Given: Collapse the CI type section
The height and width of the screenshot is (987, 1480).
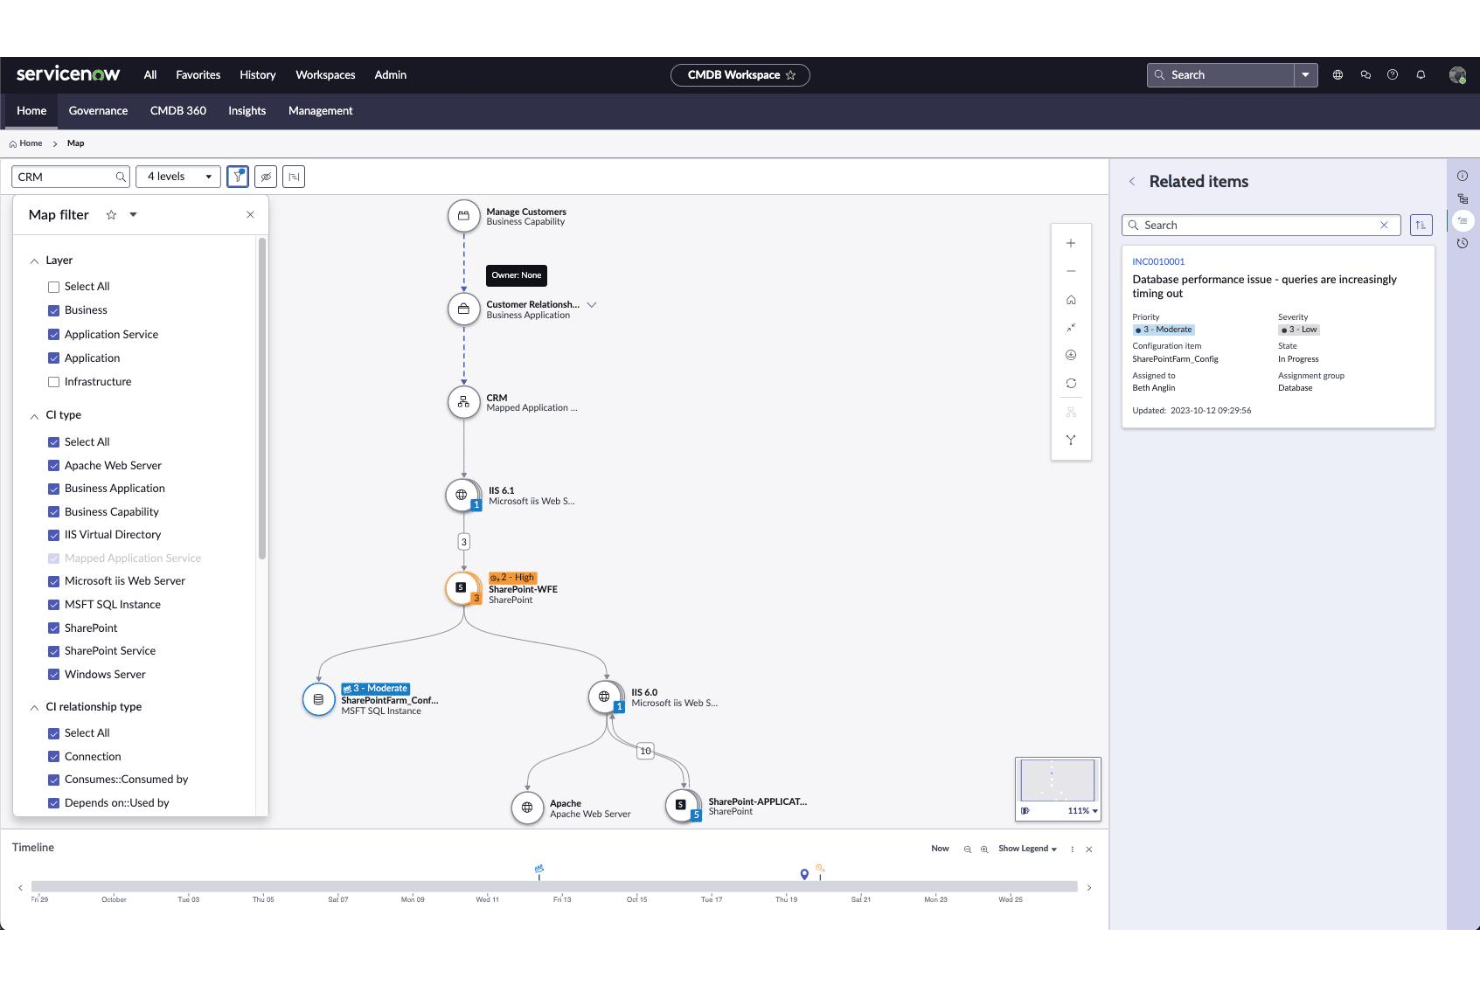Looking at the screenshot, I should click(34, 416).
